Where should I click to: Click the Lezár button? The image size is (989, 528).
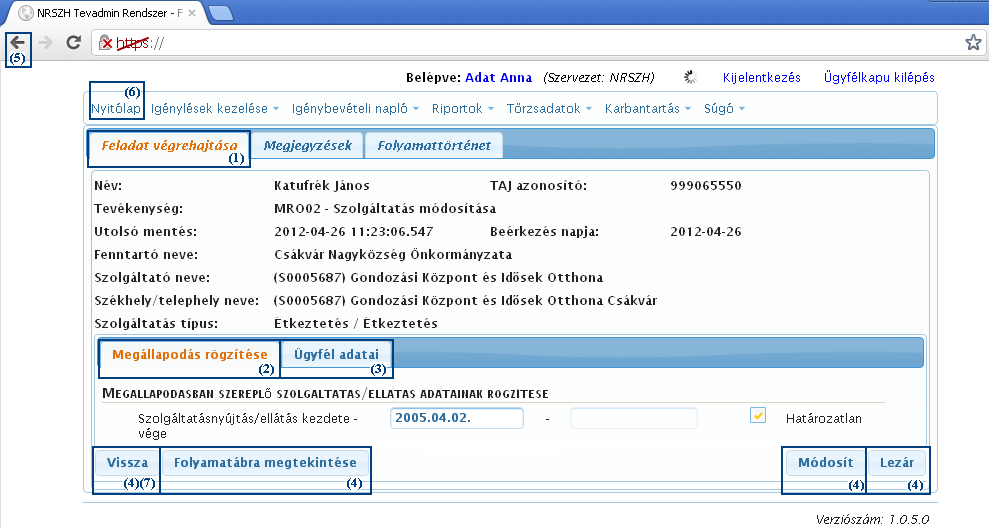tap(897, 463)
